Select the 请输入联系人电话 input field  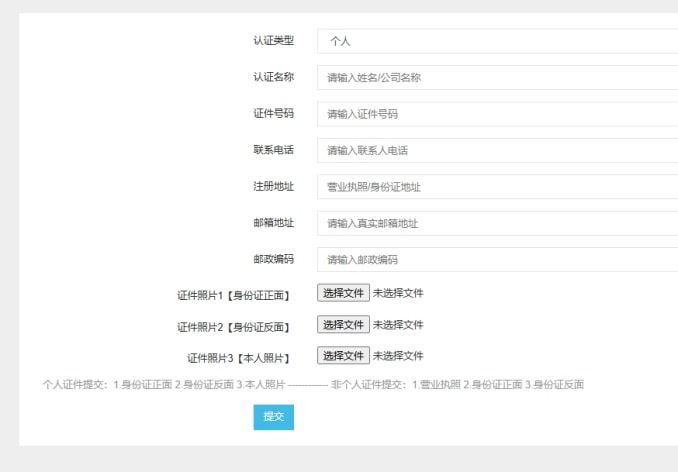point(497,150)
